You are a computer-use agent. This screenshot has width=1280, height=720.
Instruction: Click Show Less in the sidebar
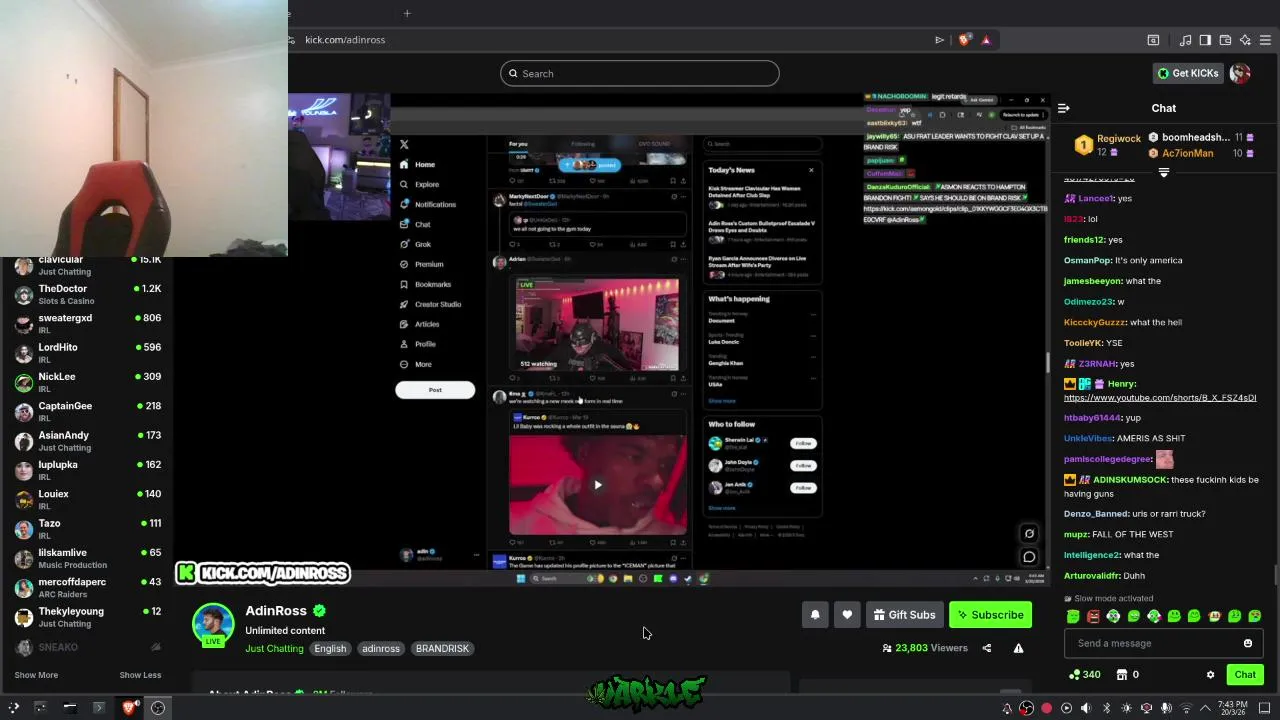[140, 675]
